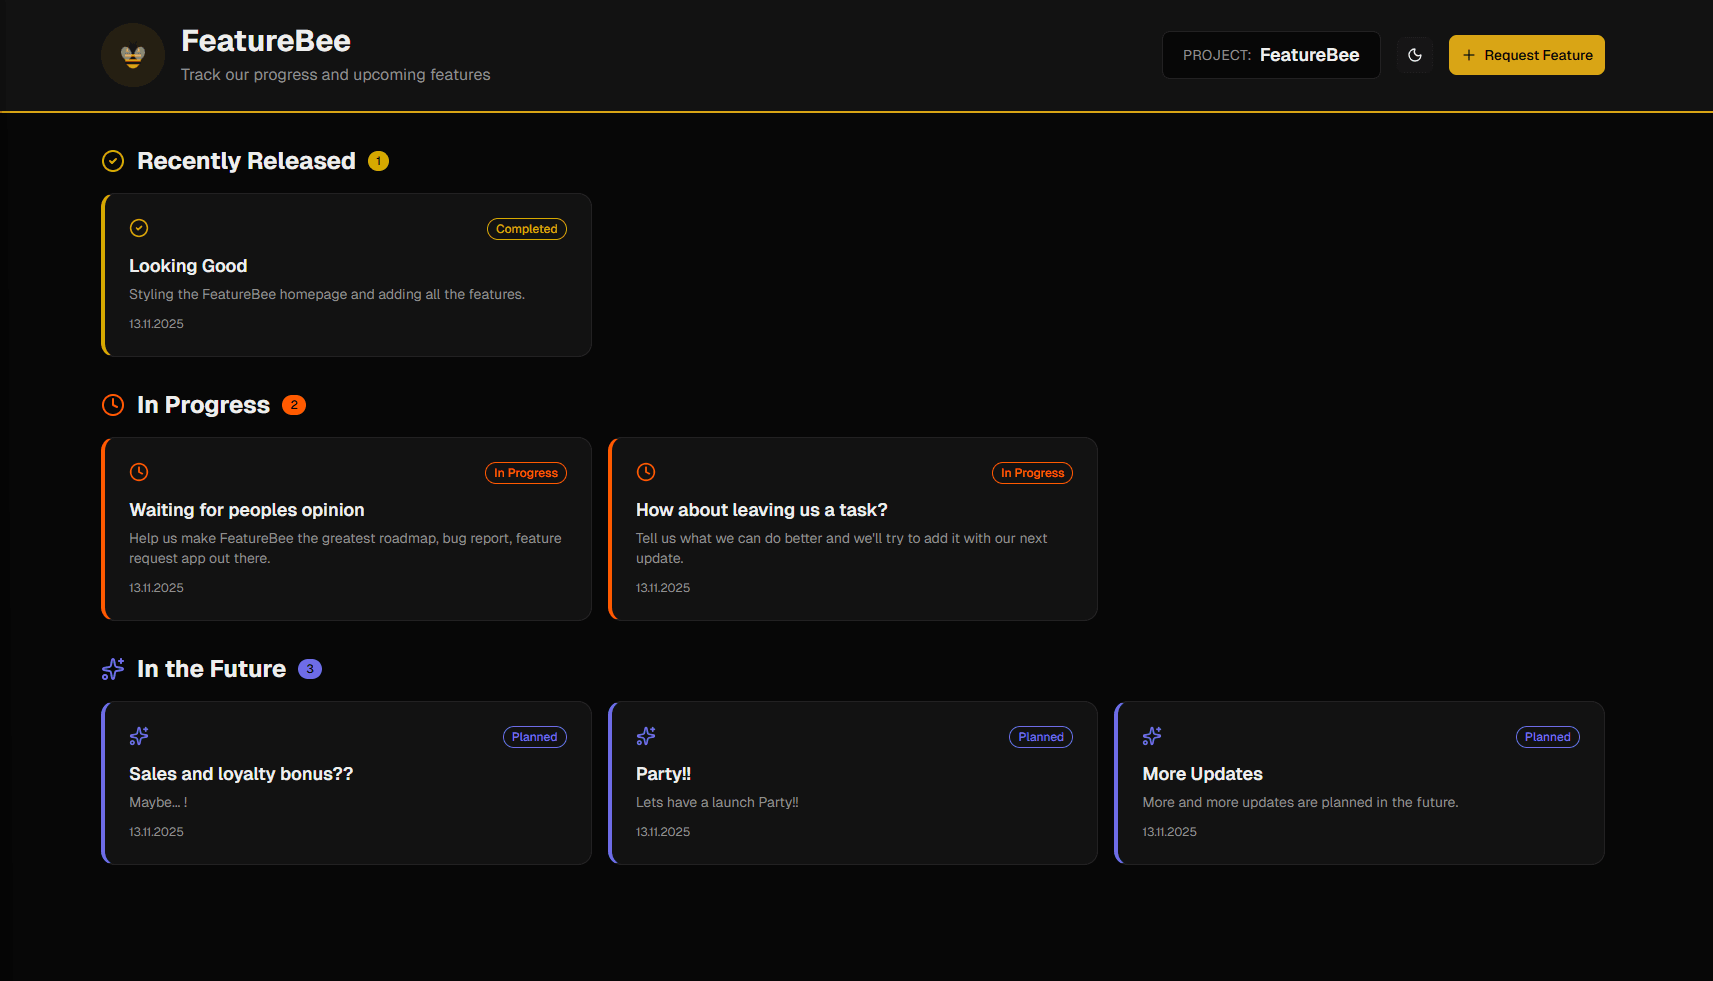Image resolution: width=1713 pixels, height=981 pixels.
Task: Open the FeatureBee project selector
Action: point(1271,55)
